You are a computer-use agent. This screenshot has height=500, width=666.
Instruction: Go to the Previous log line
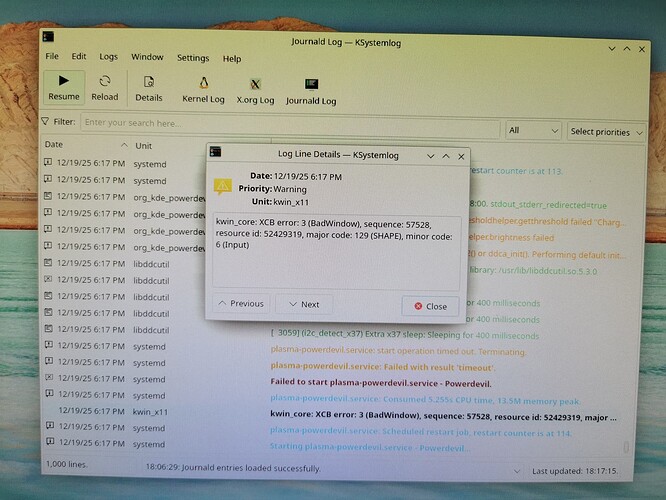240,304
